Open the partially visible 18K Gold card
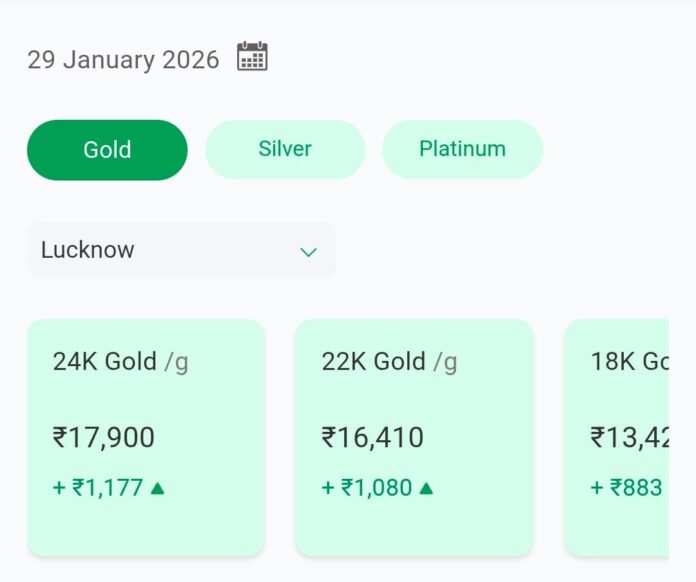696x582 pixels. click(617, 437)
